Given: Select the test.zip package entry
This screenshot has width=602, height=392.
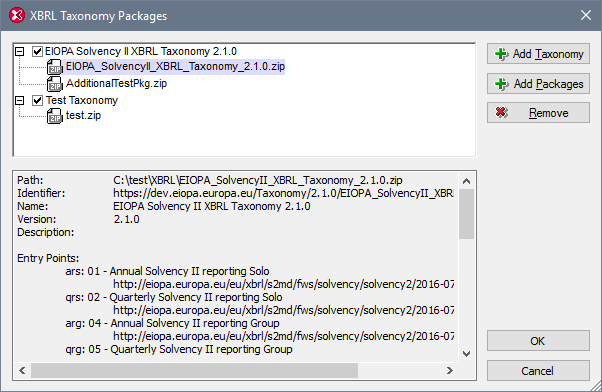Looking at the screenshot, I should [x=83, y=115].
